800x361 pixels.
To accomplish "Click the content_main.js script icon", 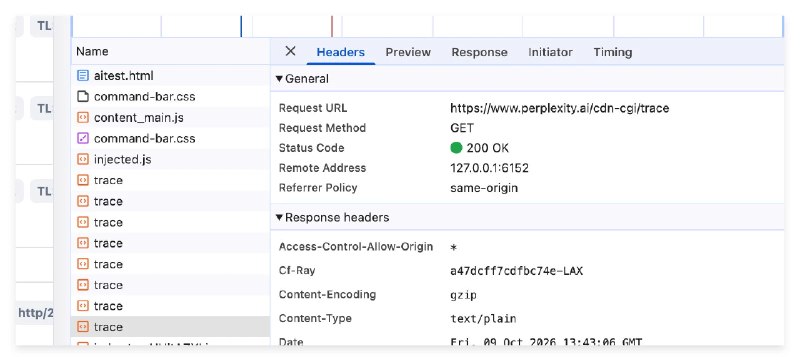I will [x=82, y=118].
